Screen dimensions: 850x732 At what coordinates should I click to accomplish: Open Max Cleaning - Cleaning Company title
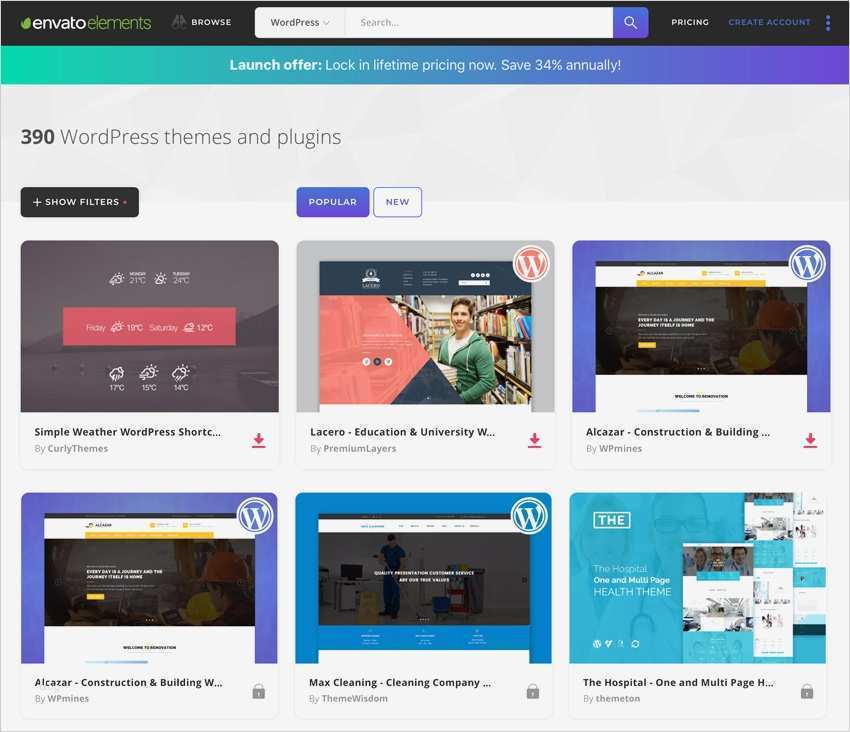(400, 683)
